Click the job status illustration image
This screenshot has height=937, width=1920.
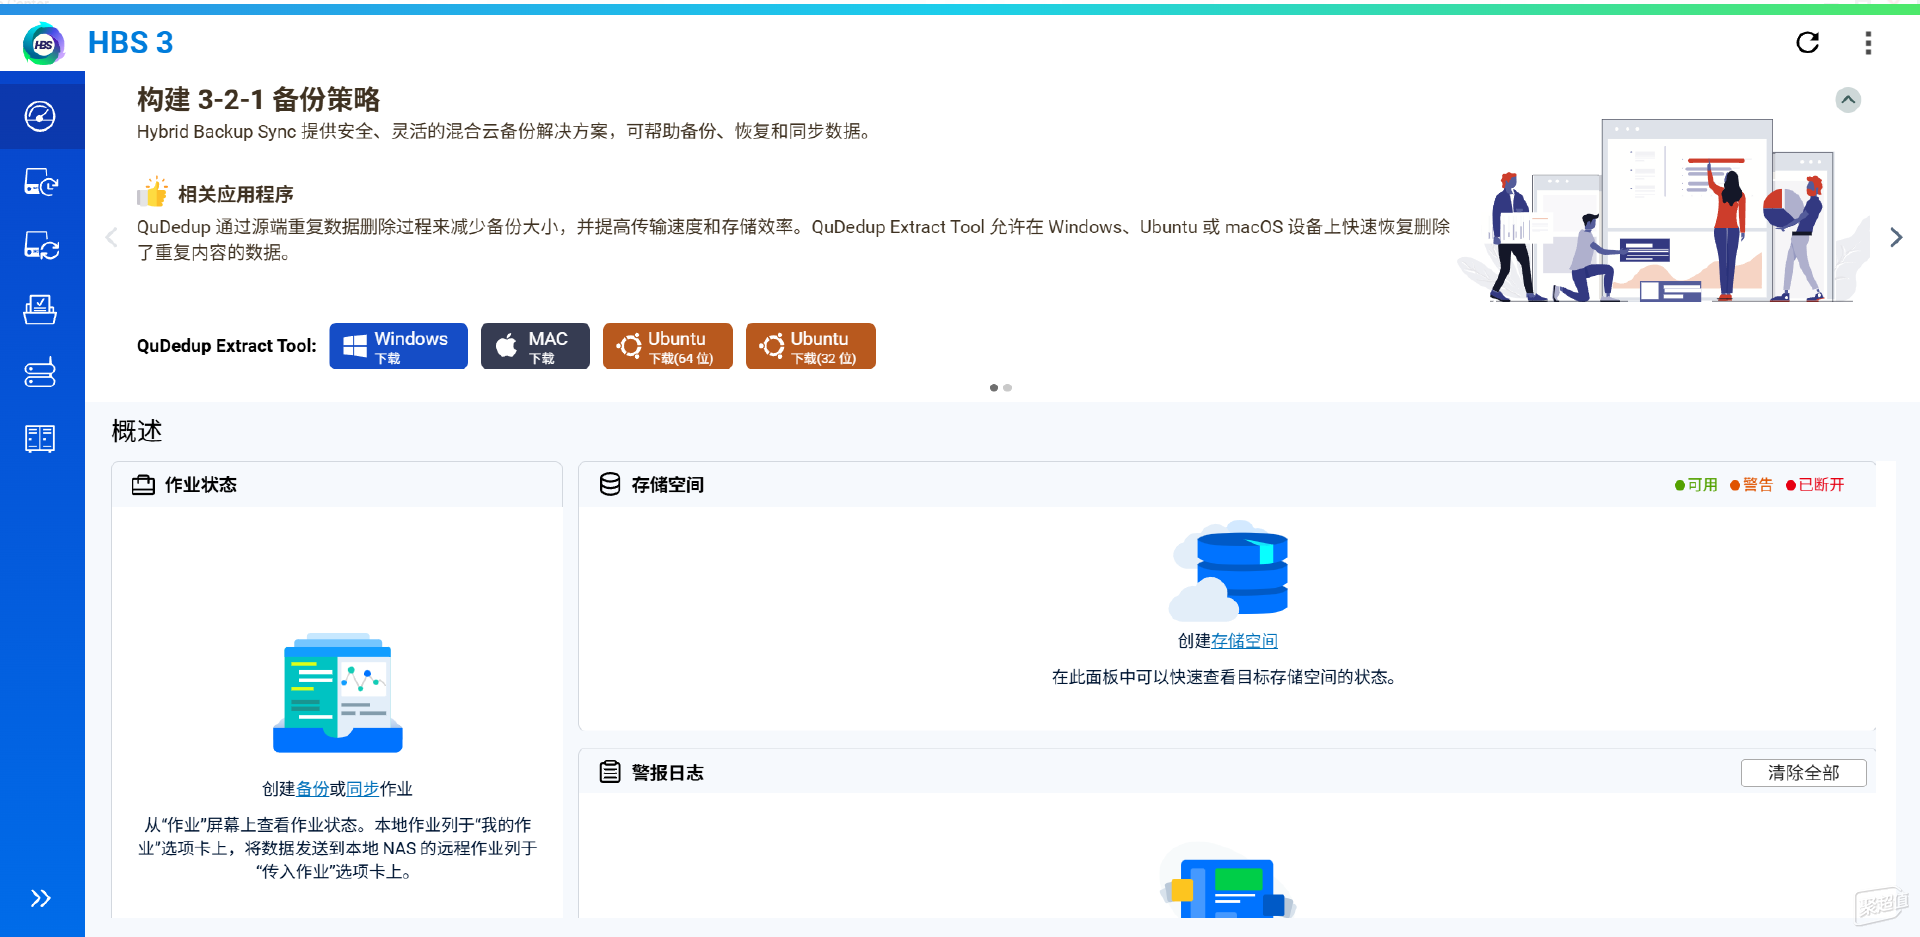coord(338,692)
